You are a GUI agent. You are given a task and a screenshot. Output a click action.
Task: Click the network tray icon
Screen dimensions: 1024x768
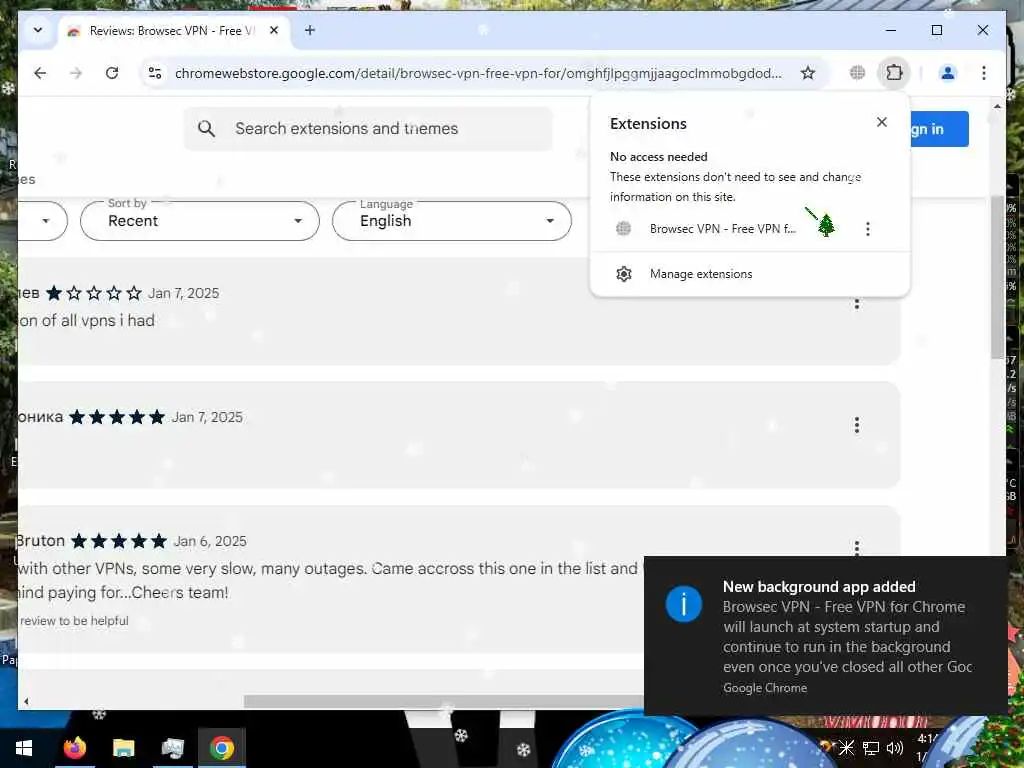[871, 748]
